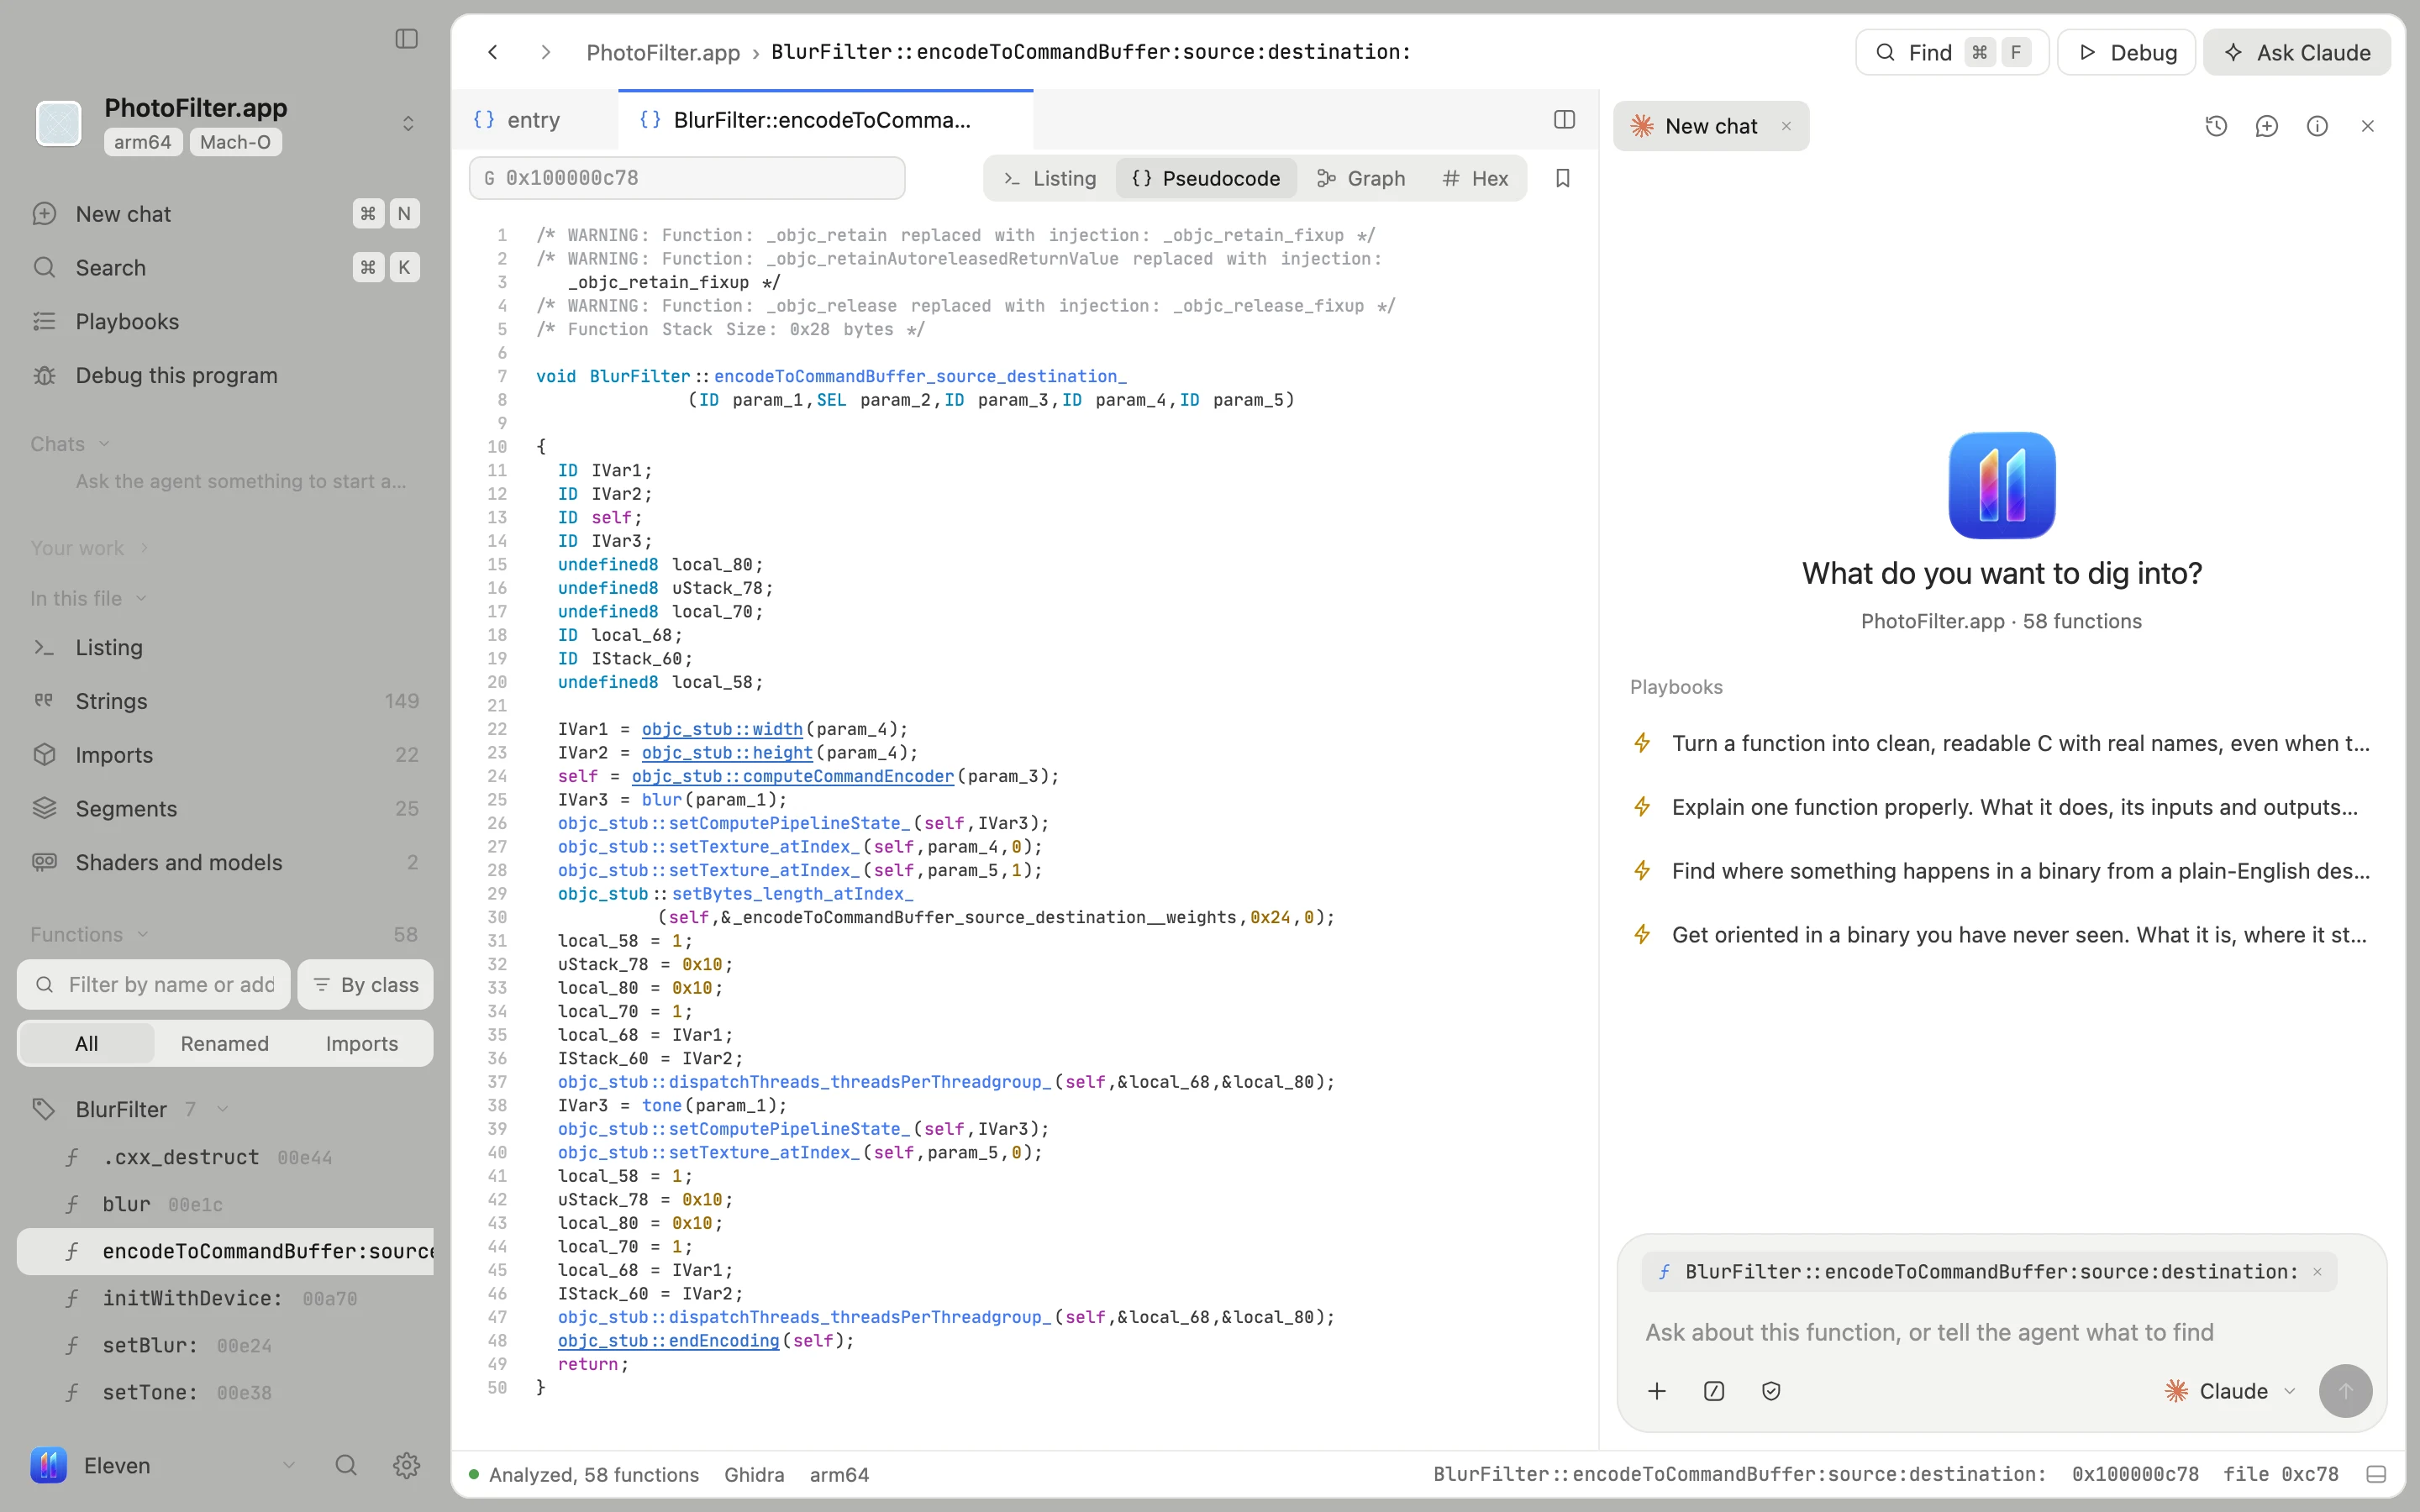Image resolution: width=2420 pixels, height=1512 pixels.
Task: Collapse the In this file section
Action: point(89,598)
